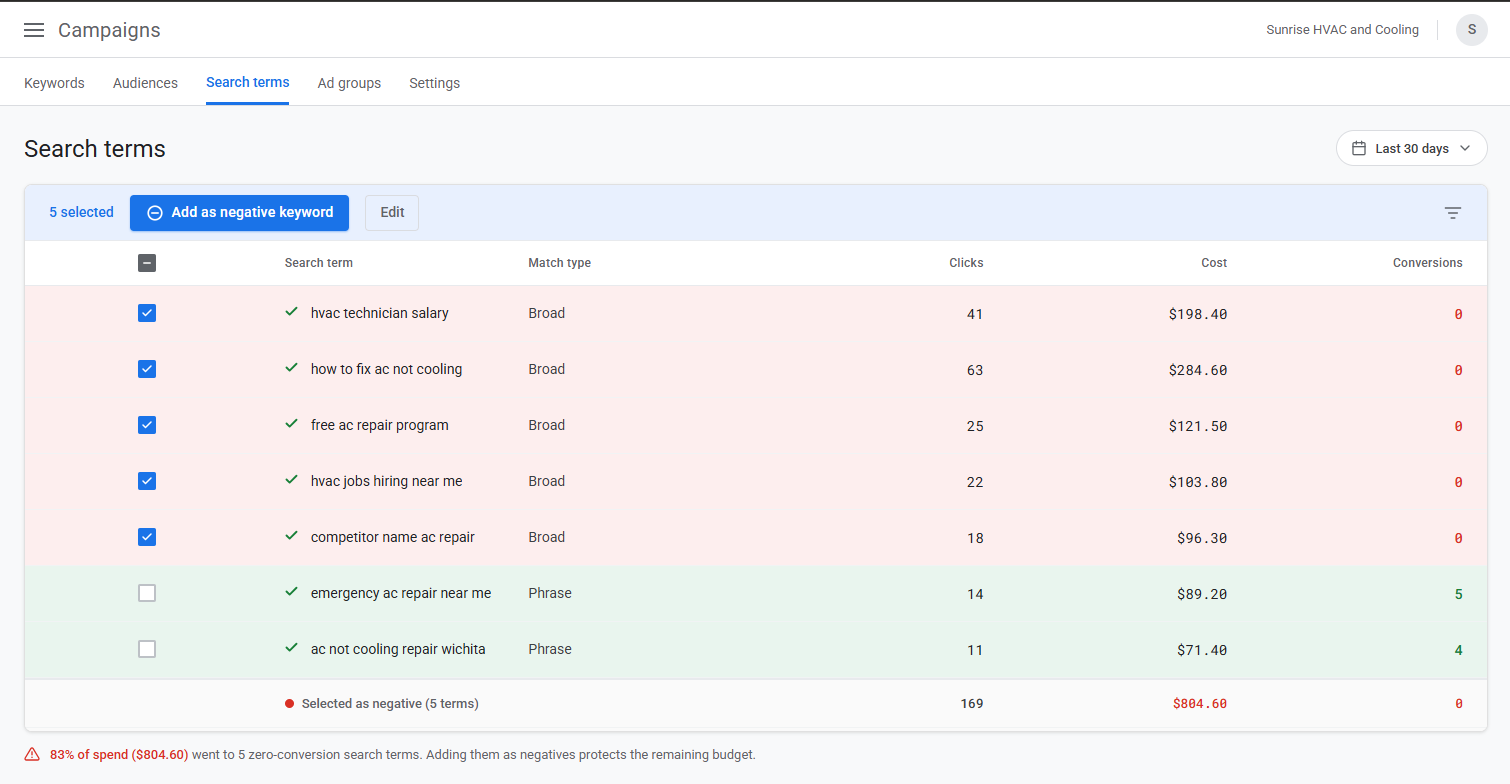Image resolution: width=1510 pixels, height=784 pixels.
Task: Sort by the Clicks column header
Action: point(966,263)
